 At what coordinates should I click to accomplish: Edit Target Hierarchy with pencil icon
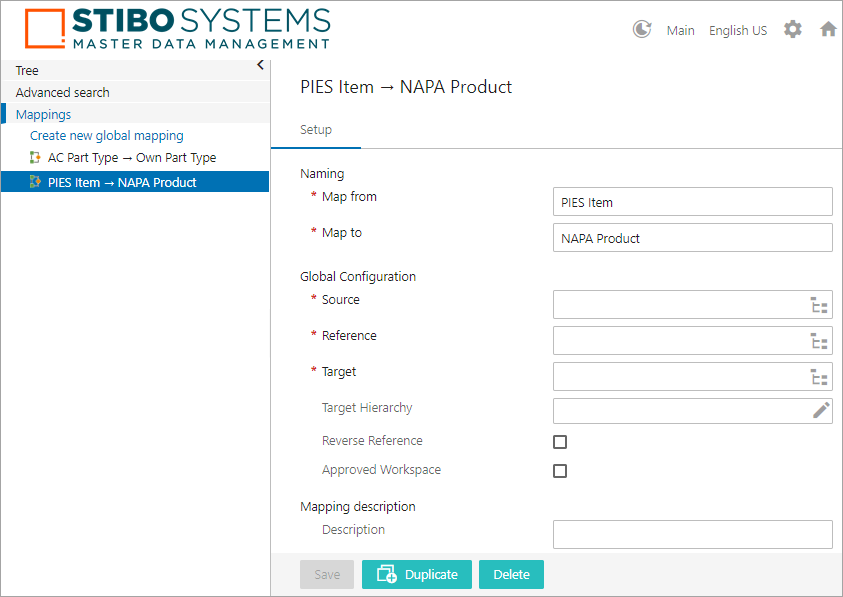point(820,410)
